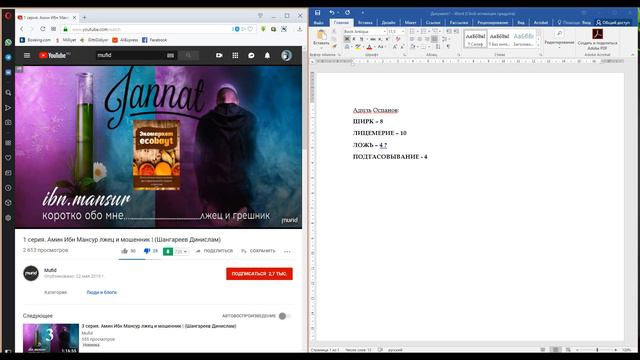The height and width of the screenshot is (360, 640).
Task: Click the Save to playlist button
Action: pos(258,251)
